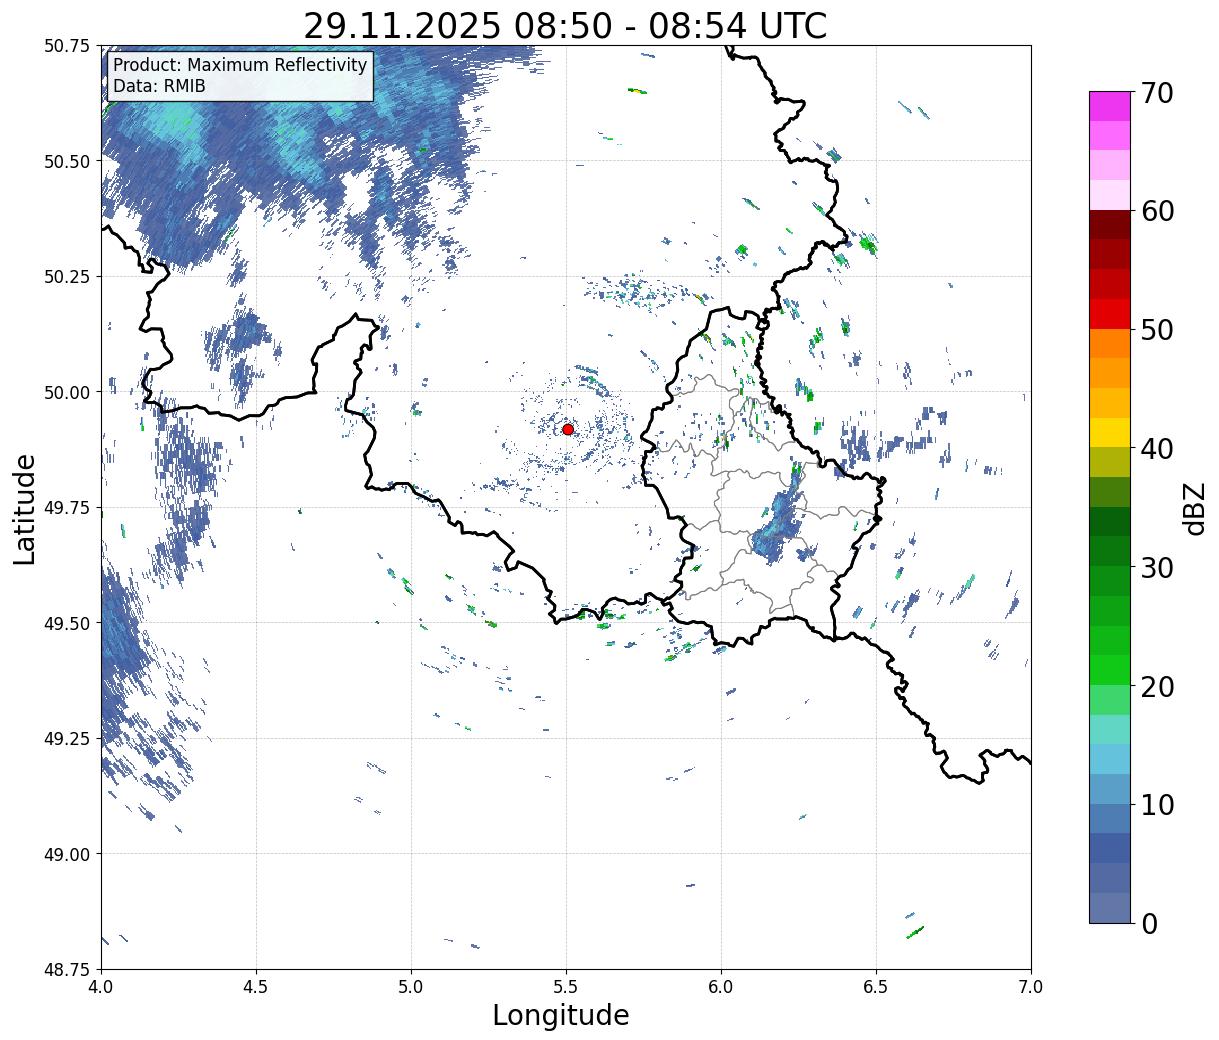The image size is (1219, 1040).
Task: Click the latitude tick label 48.75
Action: click(x=67, y=970)
